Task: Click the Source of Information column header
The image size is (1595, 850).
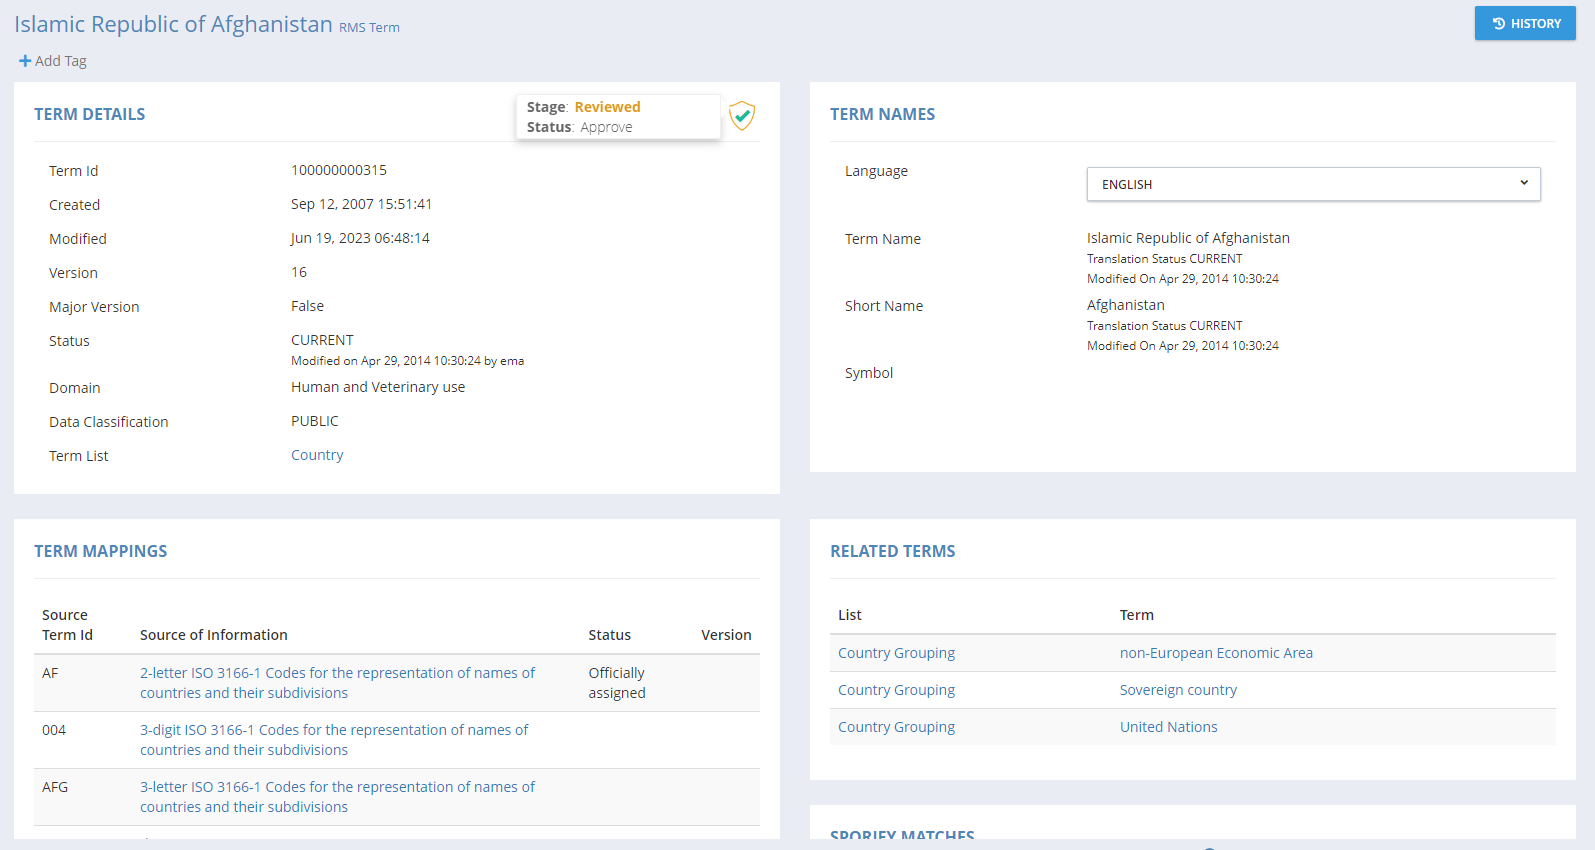Action: click(213, 635)
